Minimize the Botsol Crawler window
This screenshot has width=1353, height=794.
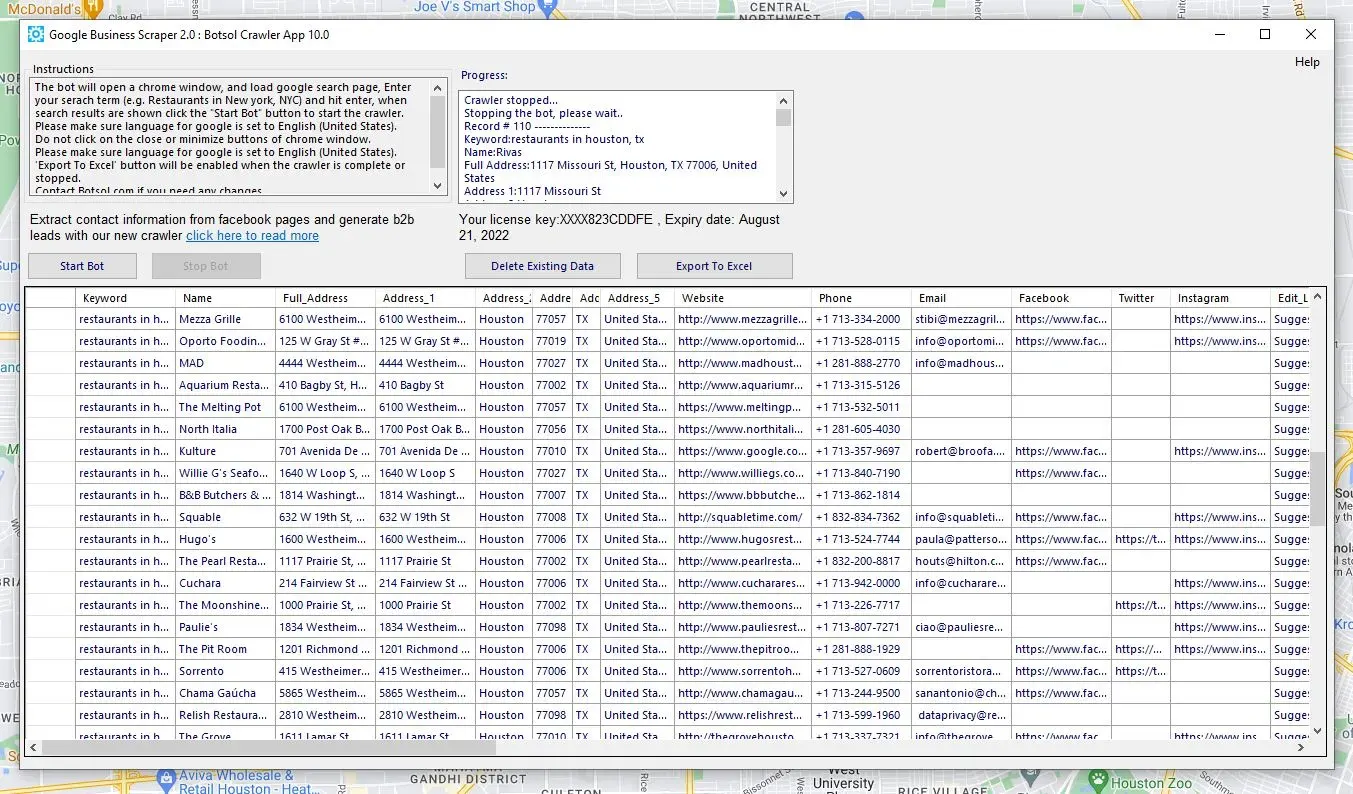(1219, 34)
